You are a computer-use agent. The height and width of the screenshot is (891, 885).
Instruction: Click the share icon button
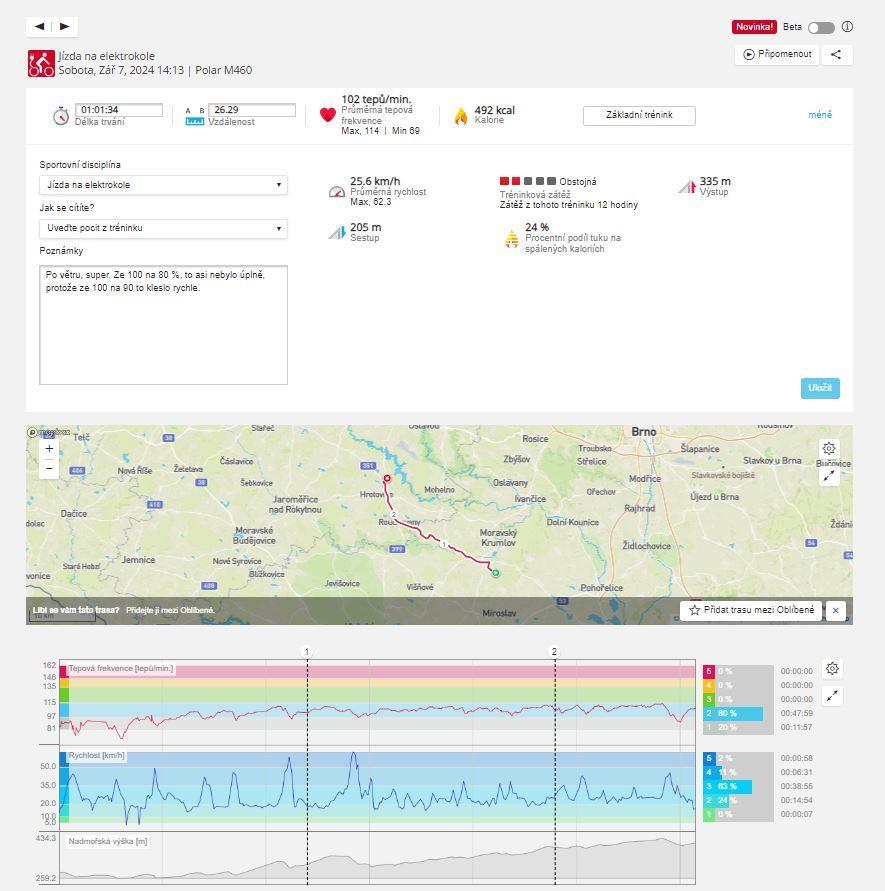point(837,55)
